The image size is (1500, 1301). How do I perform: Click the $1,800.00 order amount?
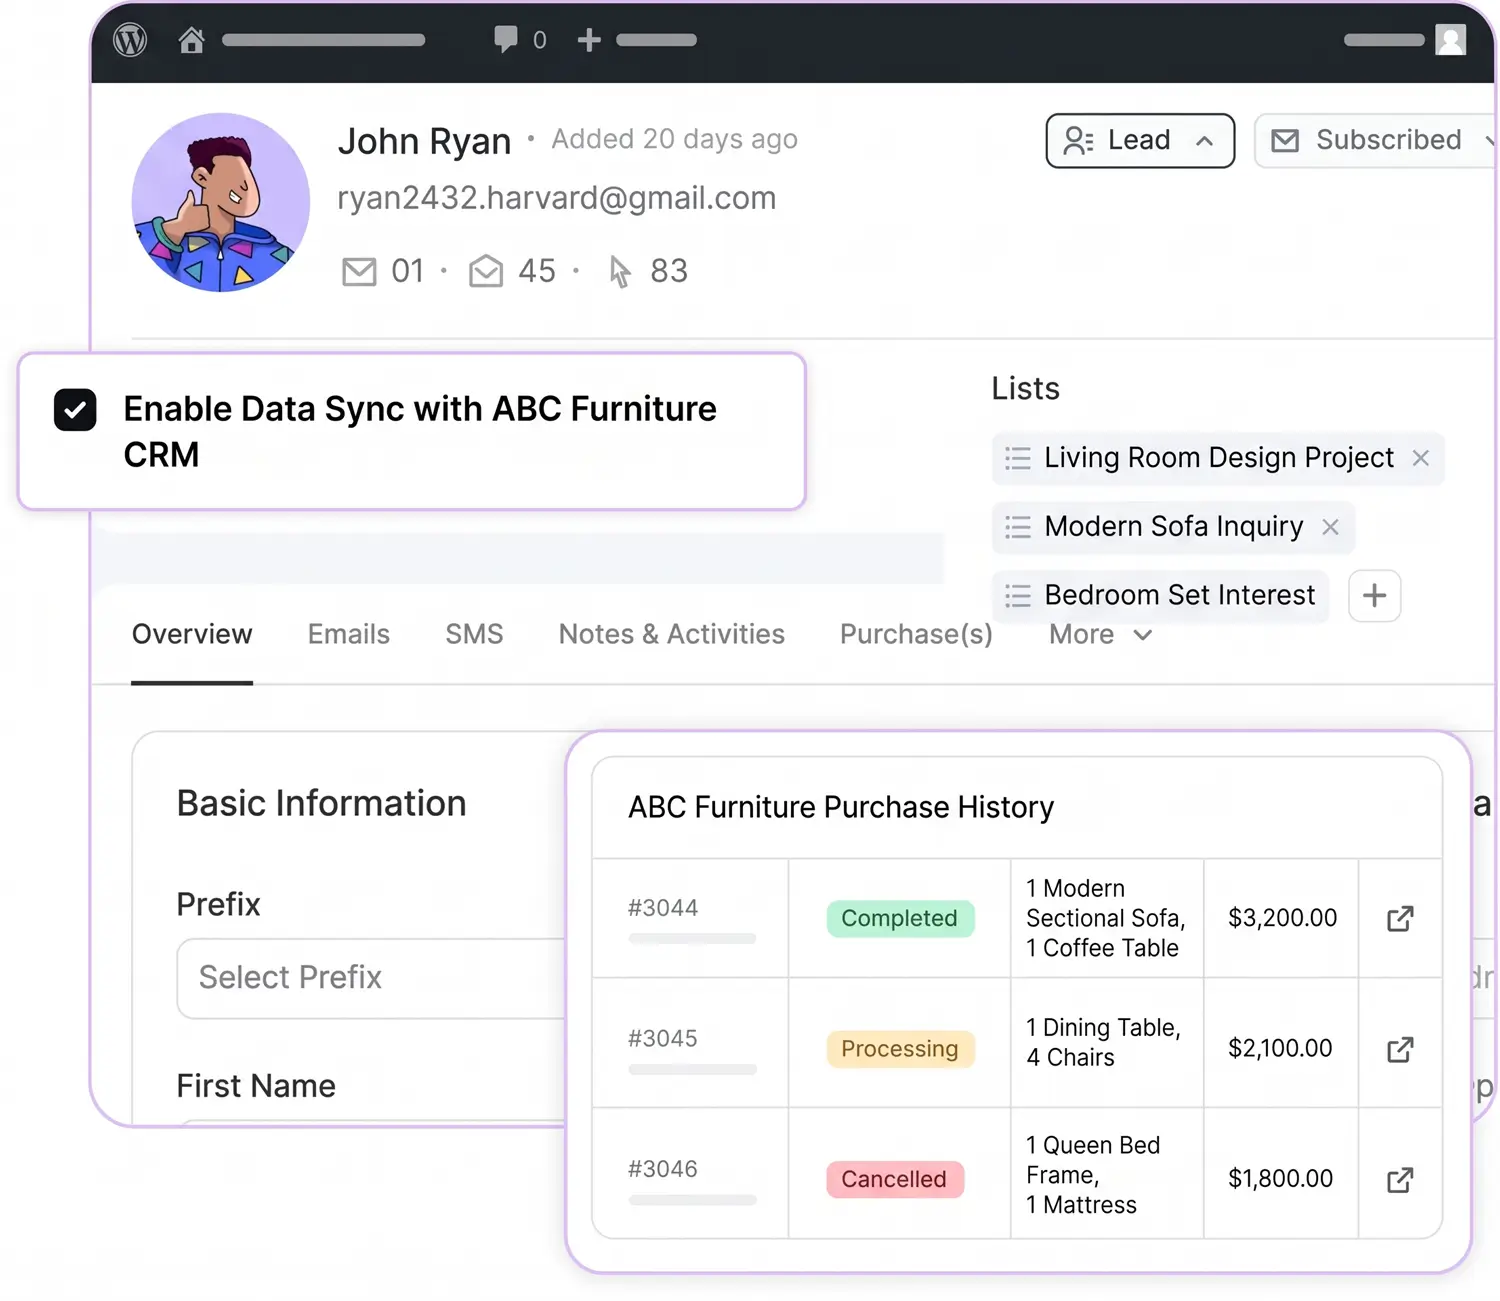(x=1280, y=1179)
